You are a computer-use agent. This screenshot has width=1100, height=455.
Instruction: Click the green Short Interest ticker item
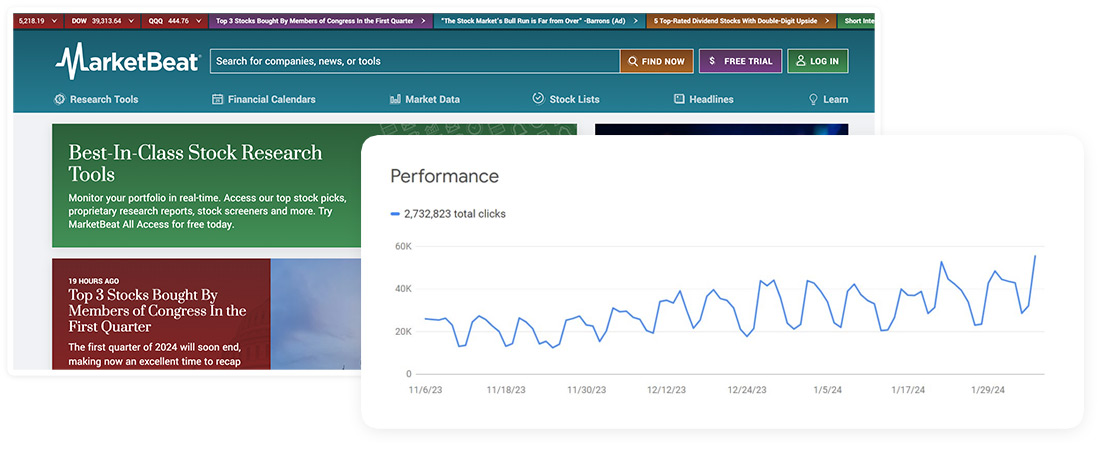pyautogui.click(x=857, y=21)
